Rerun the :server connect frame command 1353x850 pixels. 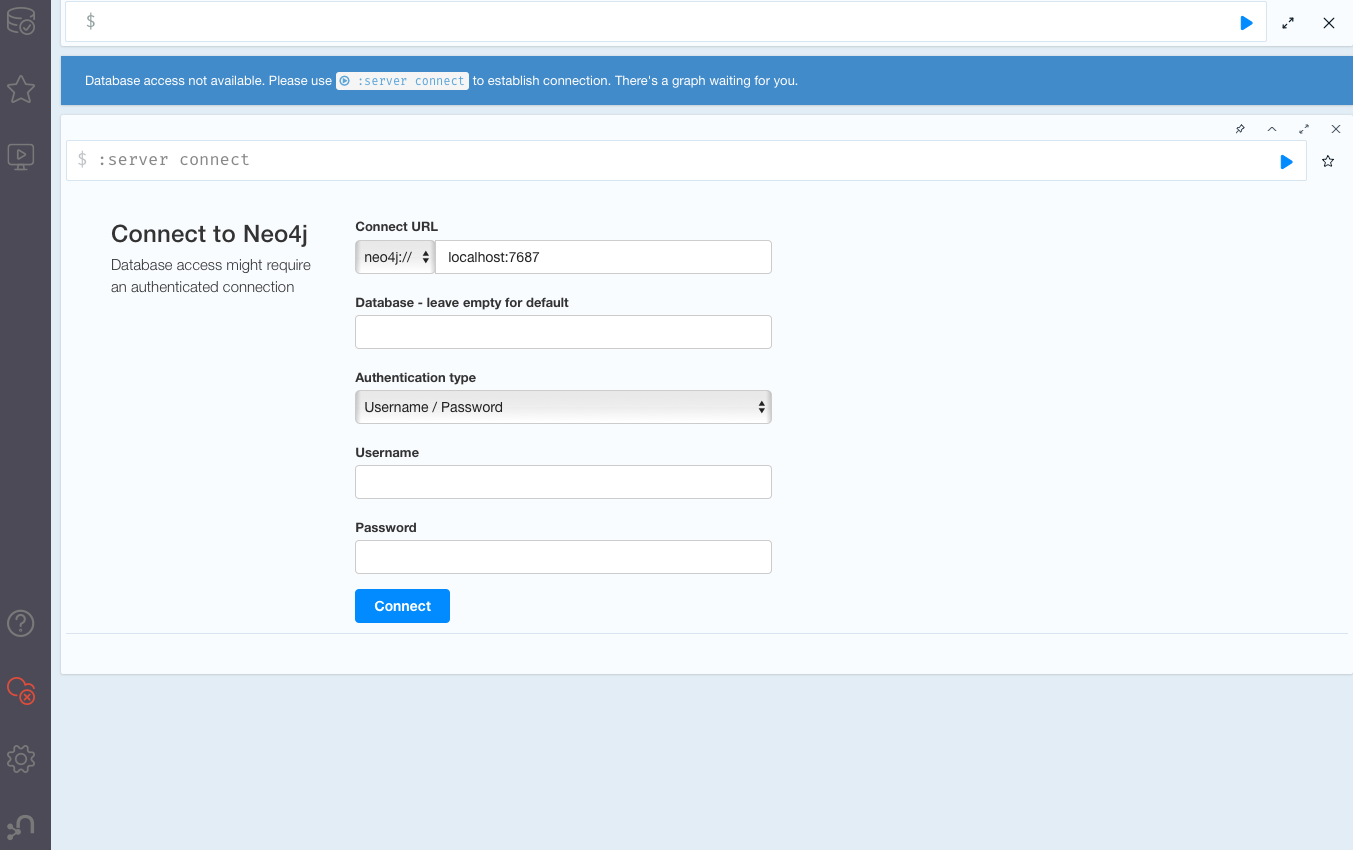click(1287, 161)
